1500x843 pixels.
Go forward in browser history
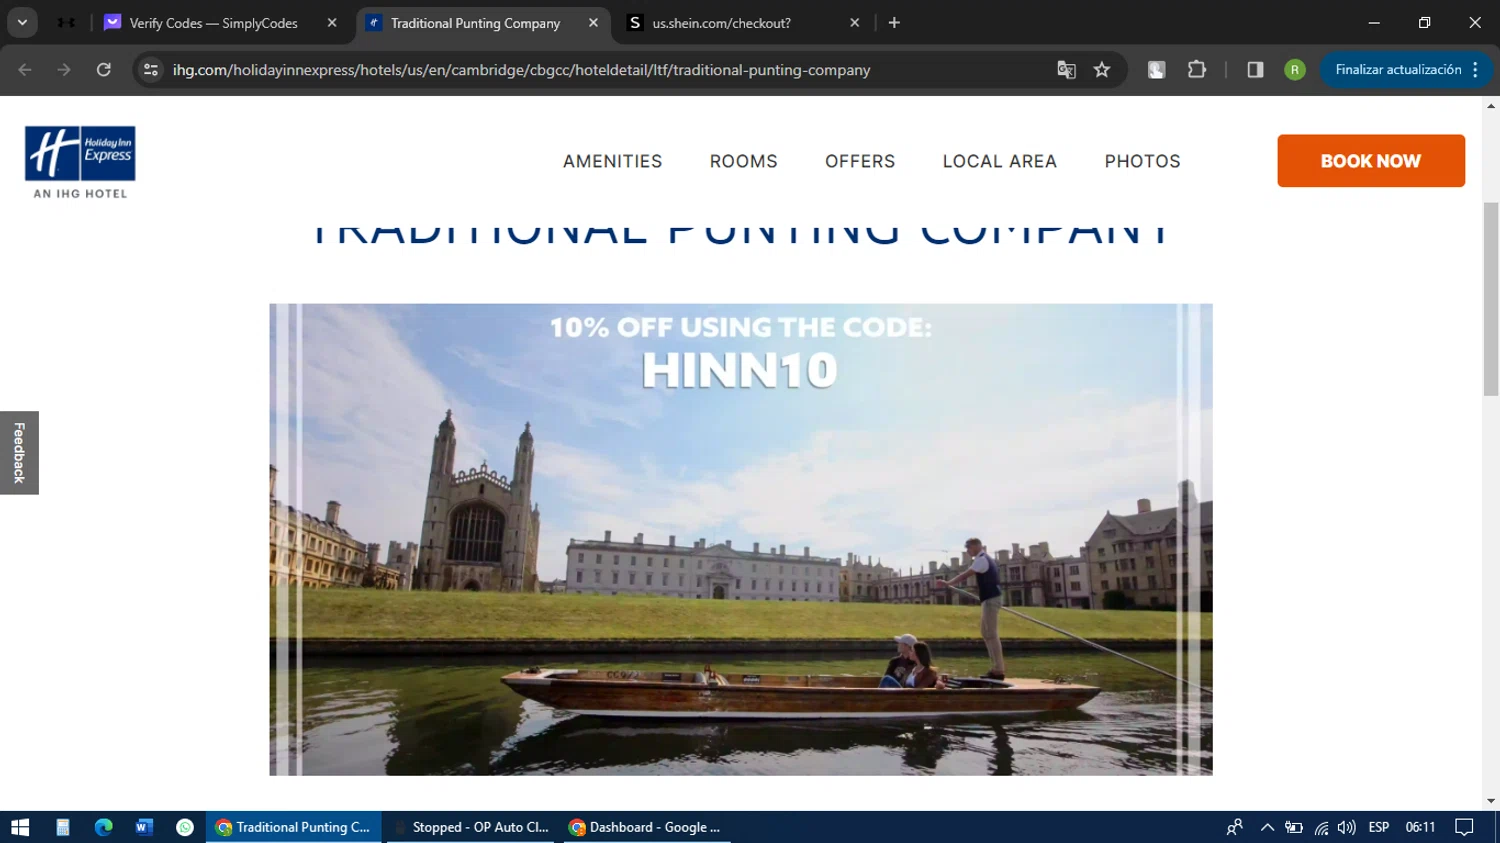(64, 70)
